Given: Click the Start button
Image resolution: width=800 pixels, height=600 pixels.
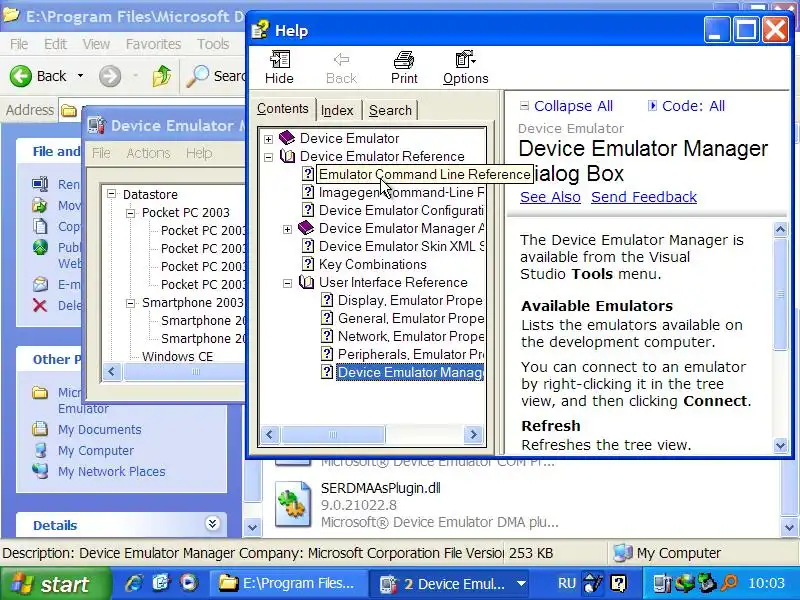Looking at the screenshot, I should pos(55,583).
